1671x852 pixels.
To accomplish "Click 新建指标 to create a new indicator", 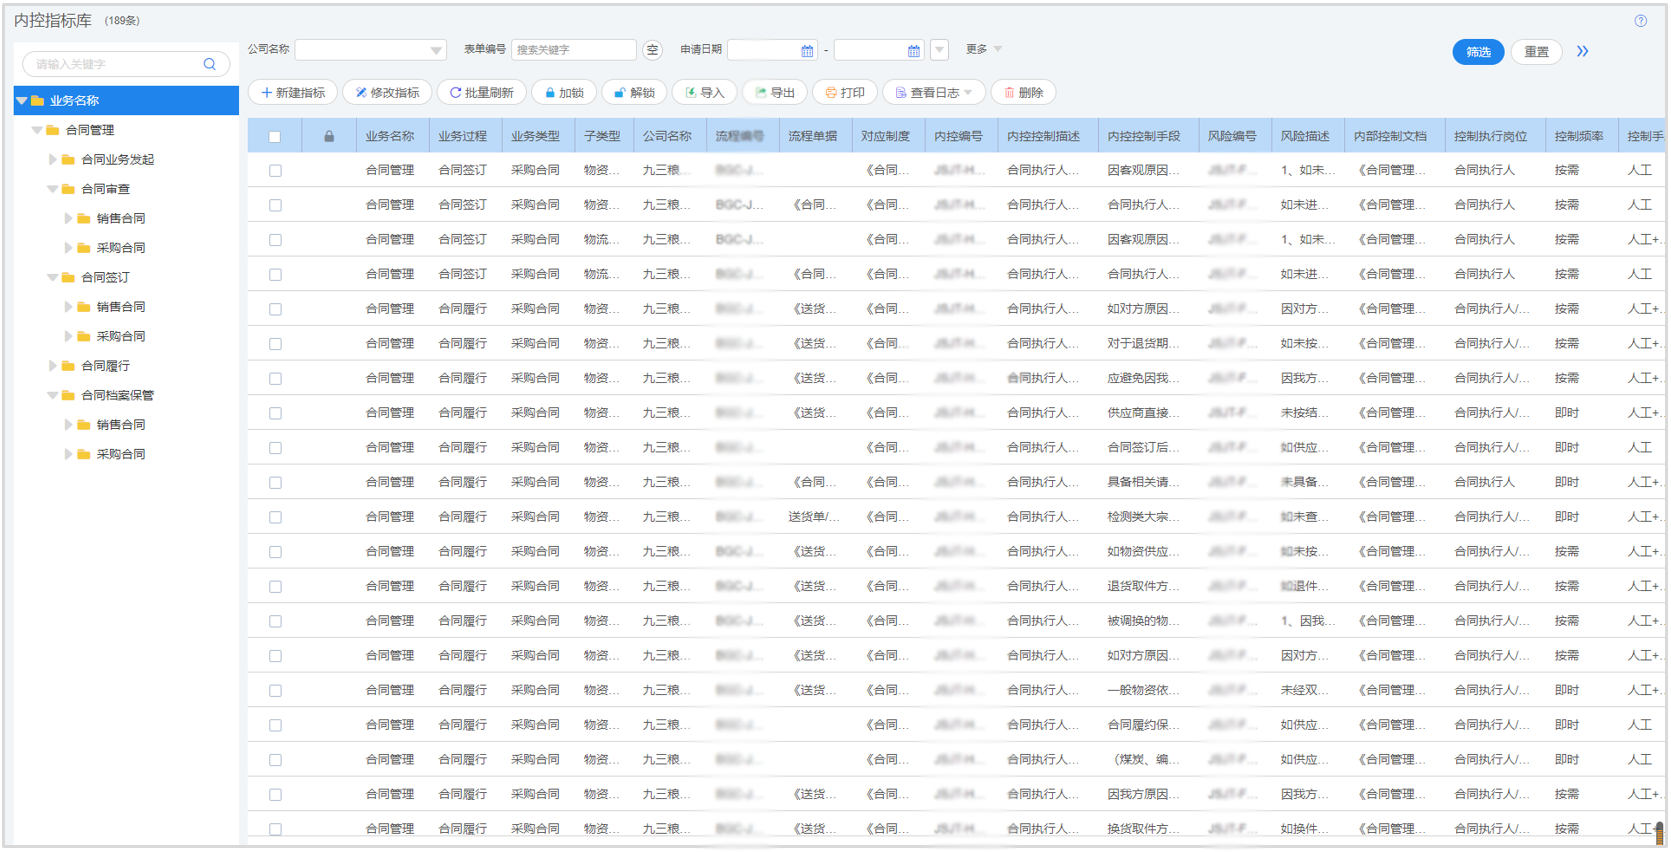I will (x=293, y=93).
